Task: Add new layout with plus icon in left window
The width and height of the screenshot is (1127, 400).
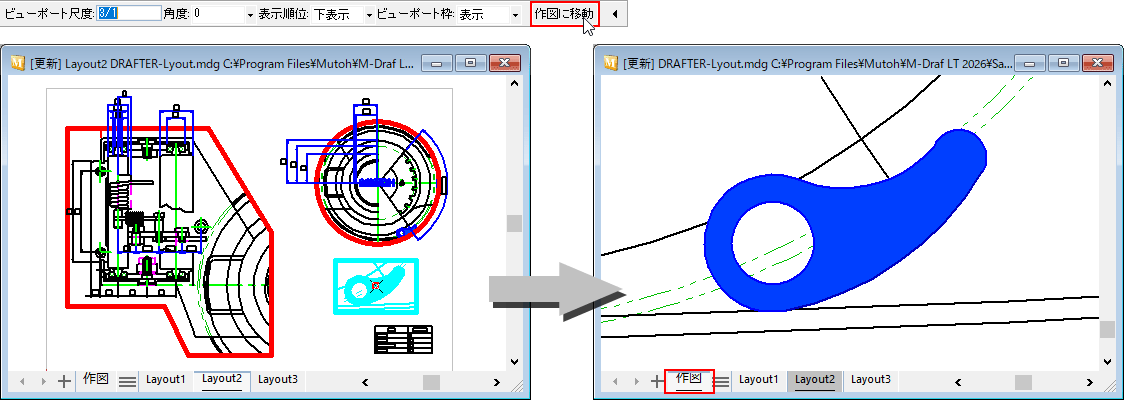Action: (x=64, y=381)
